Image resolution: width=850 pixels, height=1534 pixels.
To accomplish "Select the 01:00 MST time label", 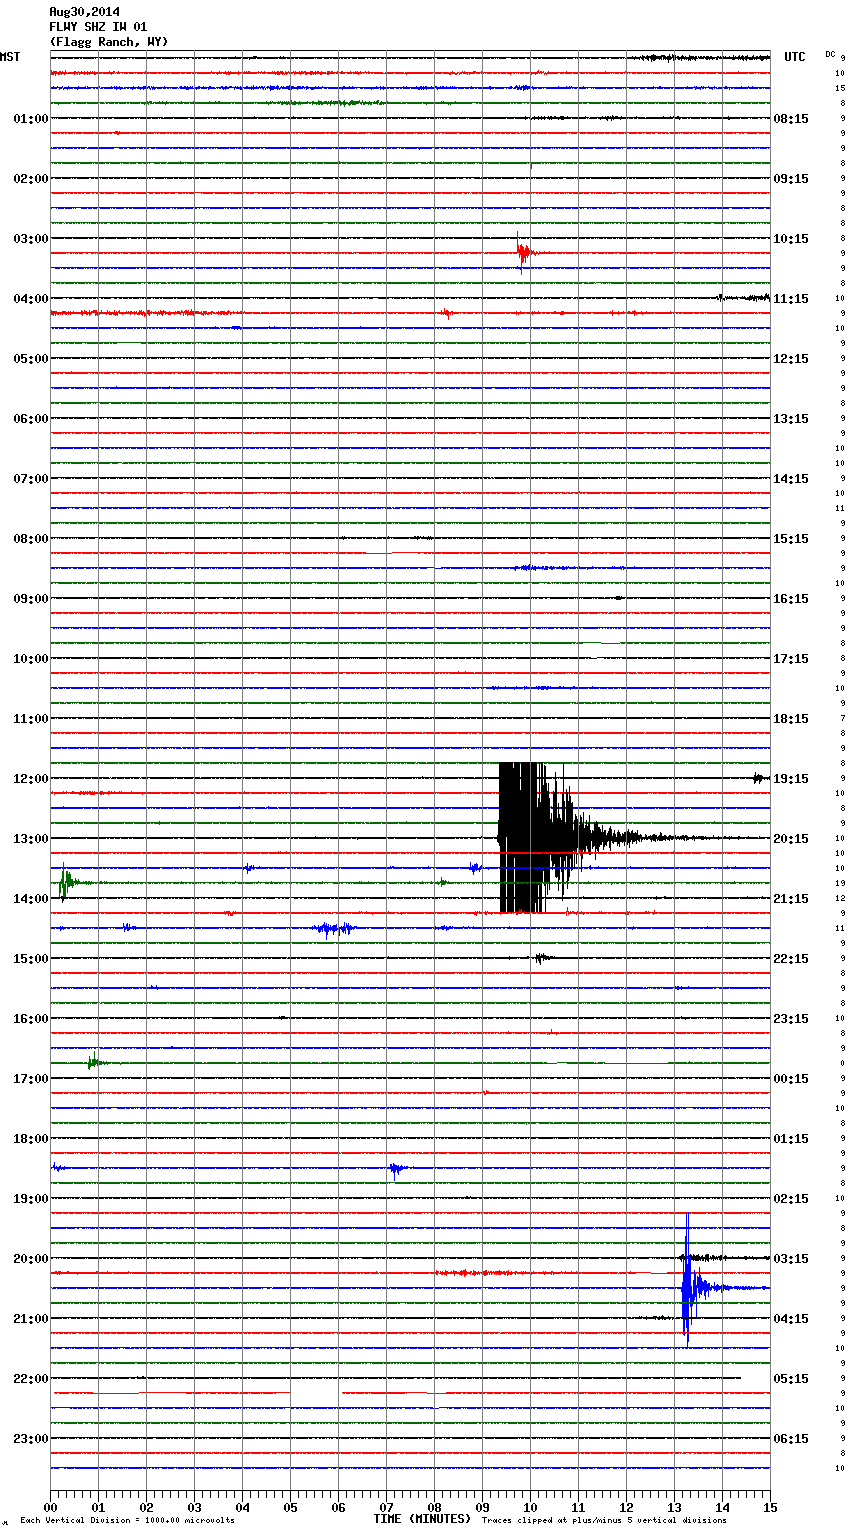I will [31, 119].
